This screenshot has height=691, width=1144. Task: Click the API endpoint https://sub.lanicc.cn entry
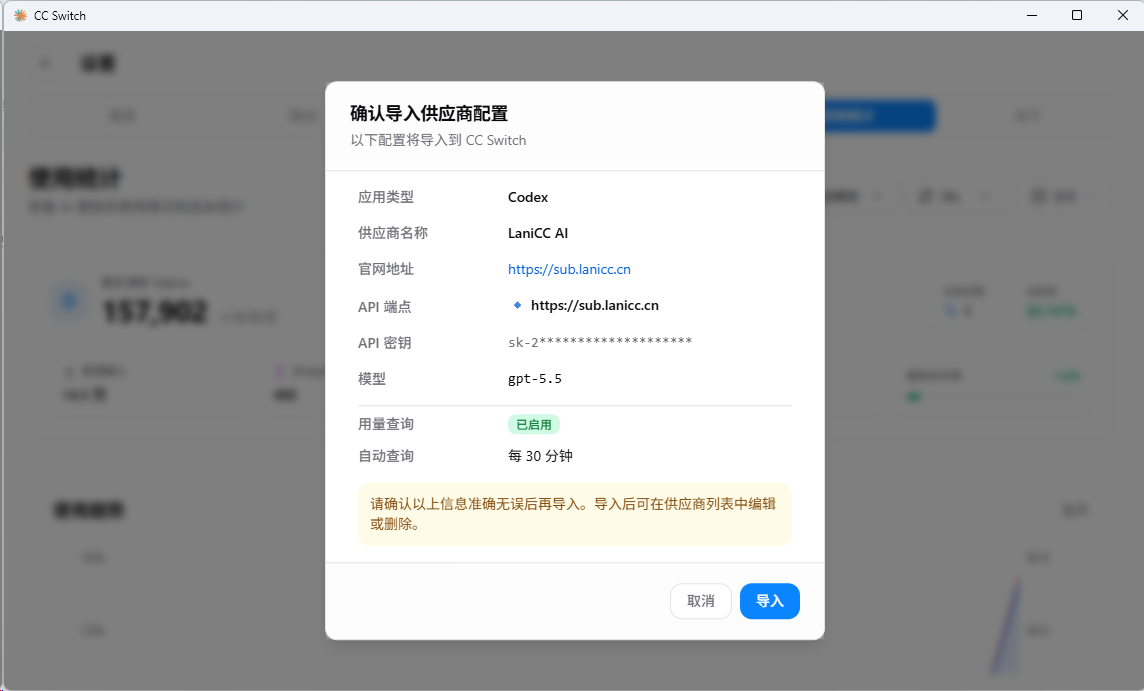(595, 306)
